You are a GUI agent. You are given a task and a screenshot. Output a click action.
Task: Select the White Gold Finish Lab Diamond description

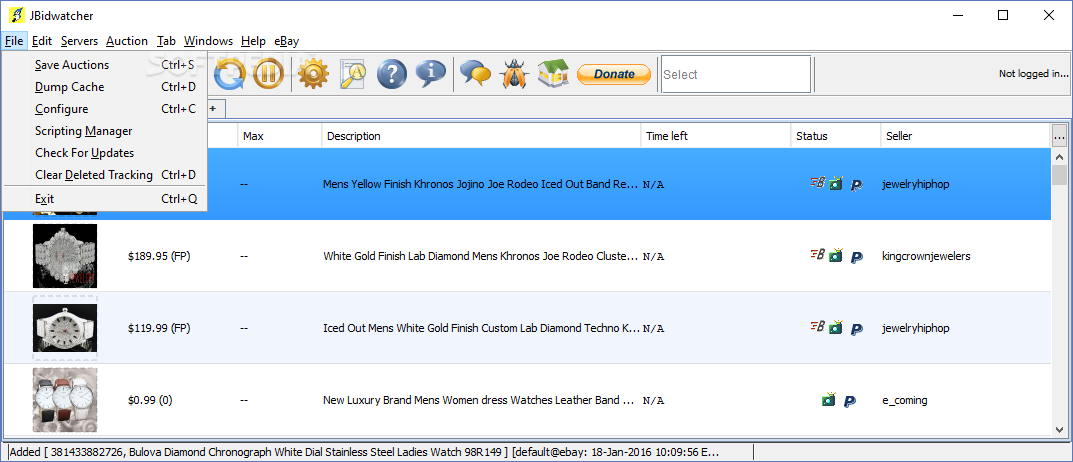482,256
